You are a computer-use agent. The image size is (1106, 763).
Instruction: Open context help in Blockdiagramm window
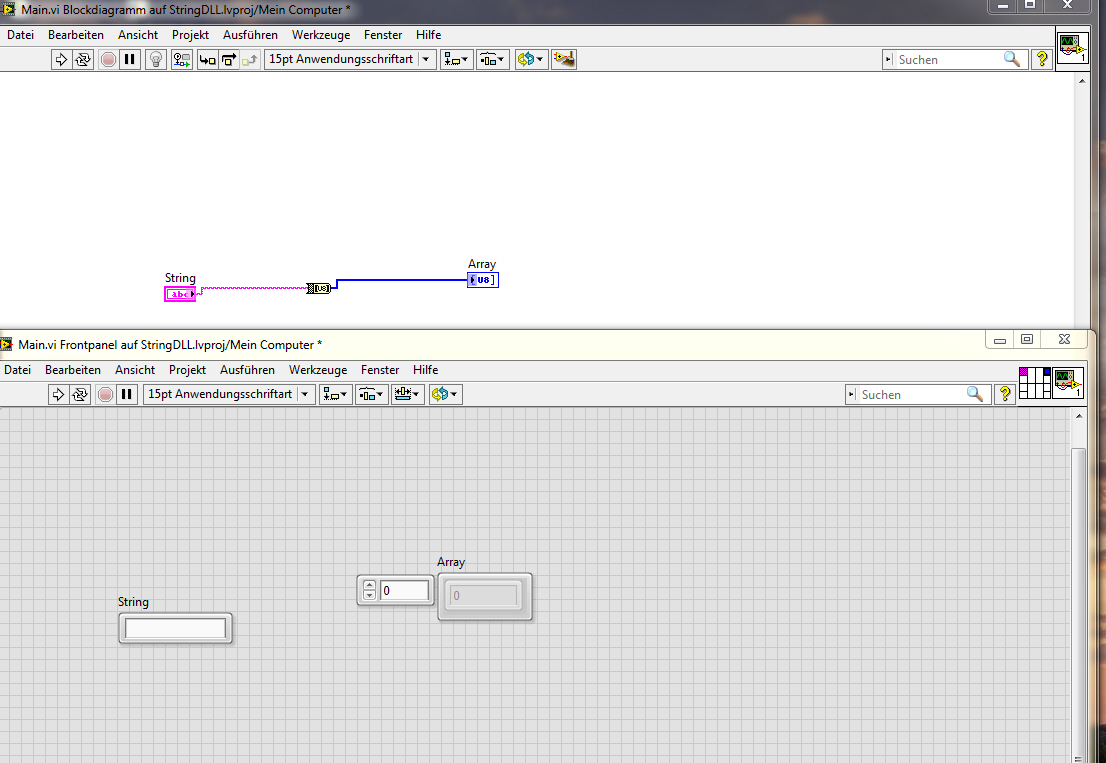1042,59
